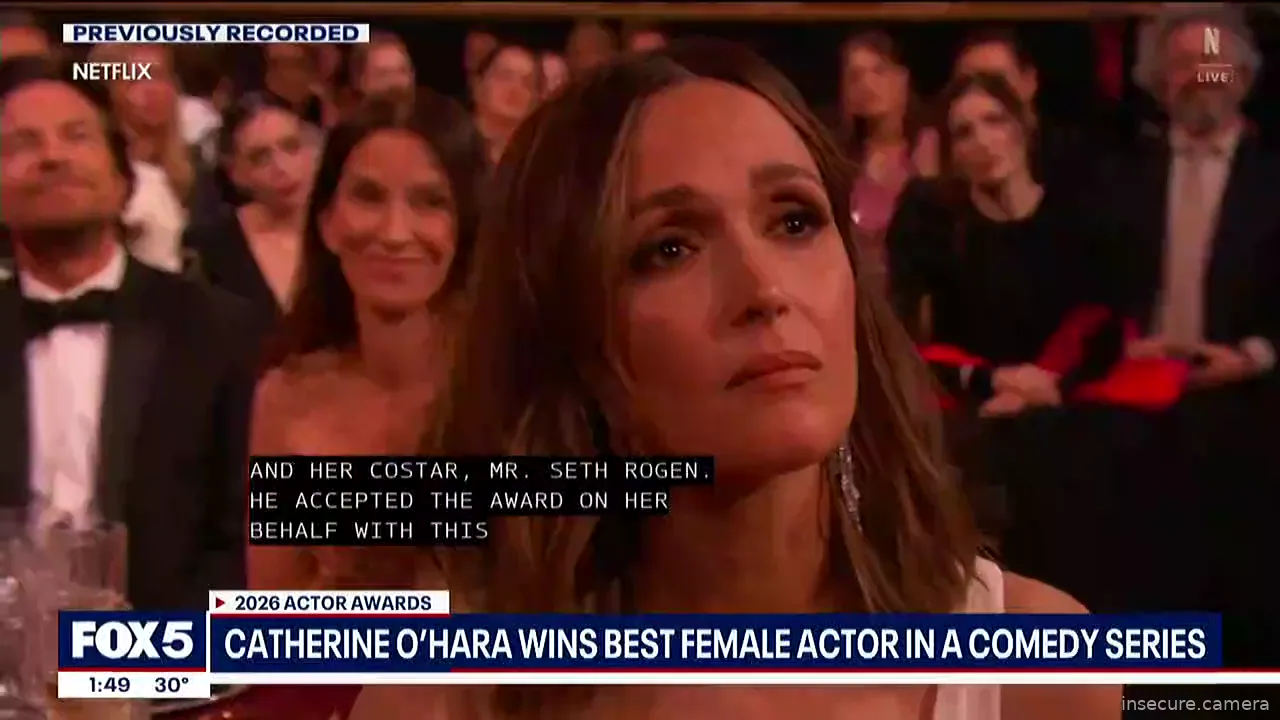Click the LIVE label under Netflix N
Viewport: 1280px width, 720px height.
point(1215,76)
